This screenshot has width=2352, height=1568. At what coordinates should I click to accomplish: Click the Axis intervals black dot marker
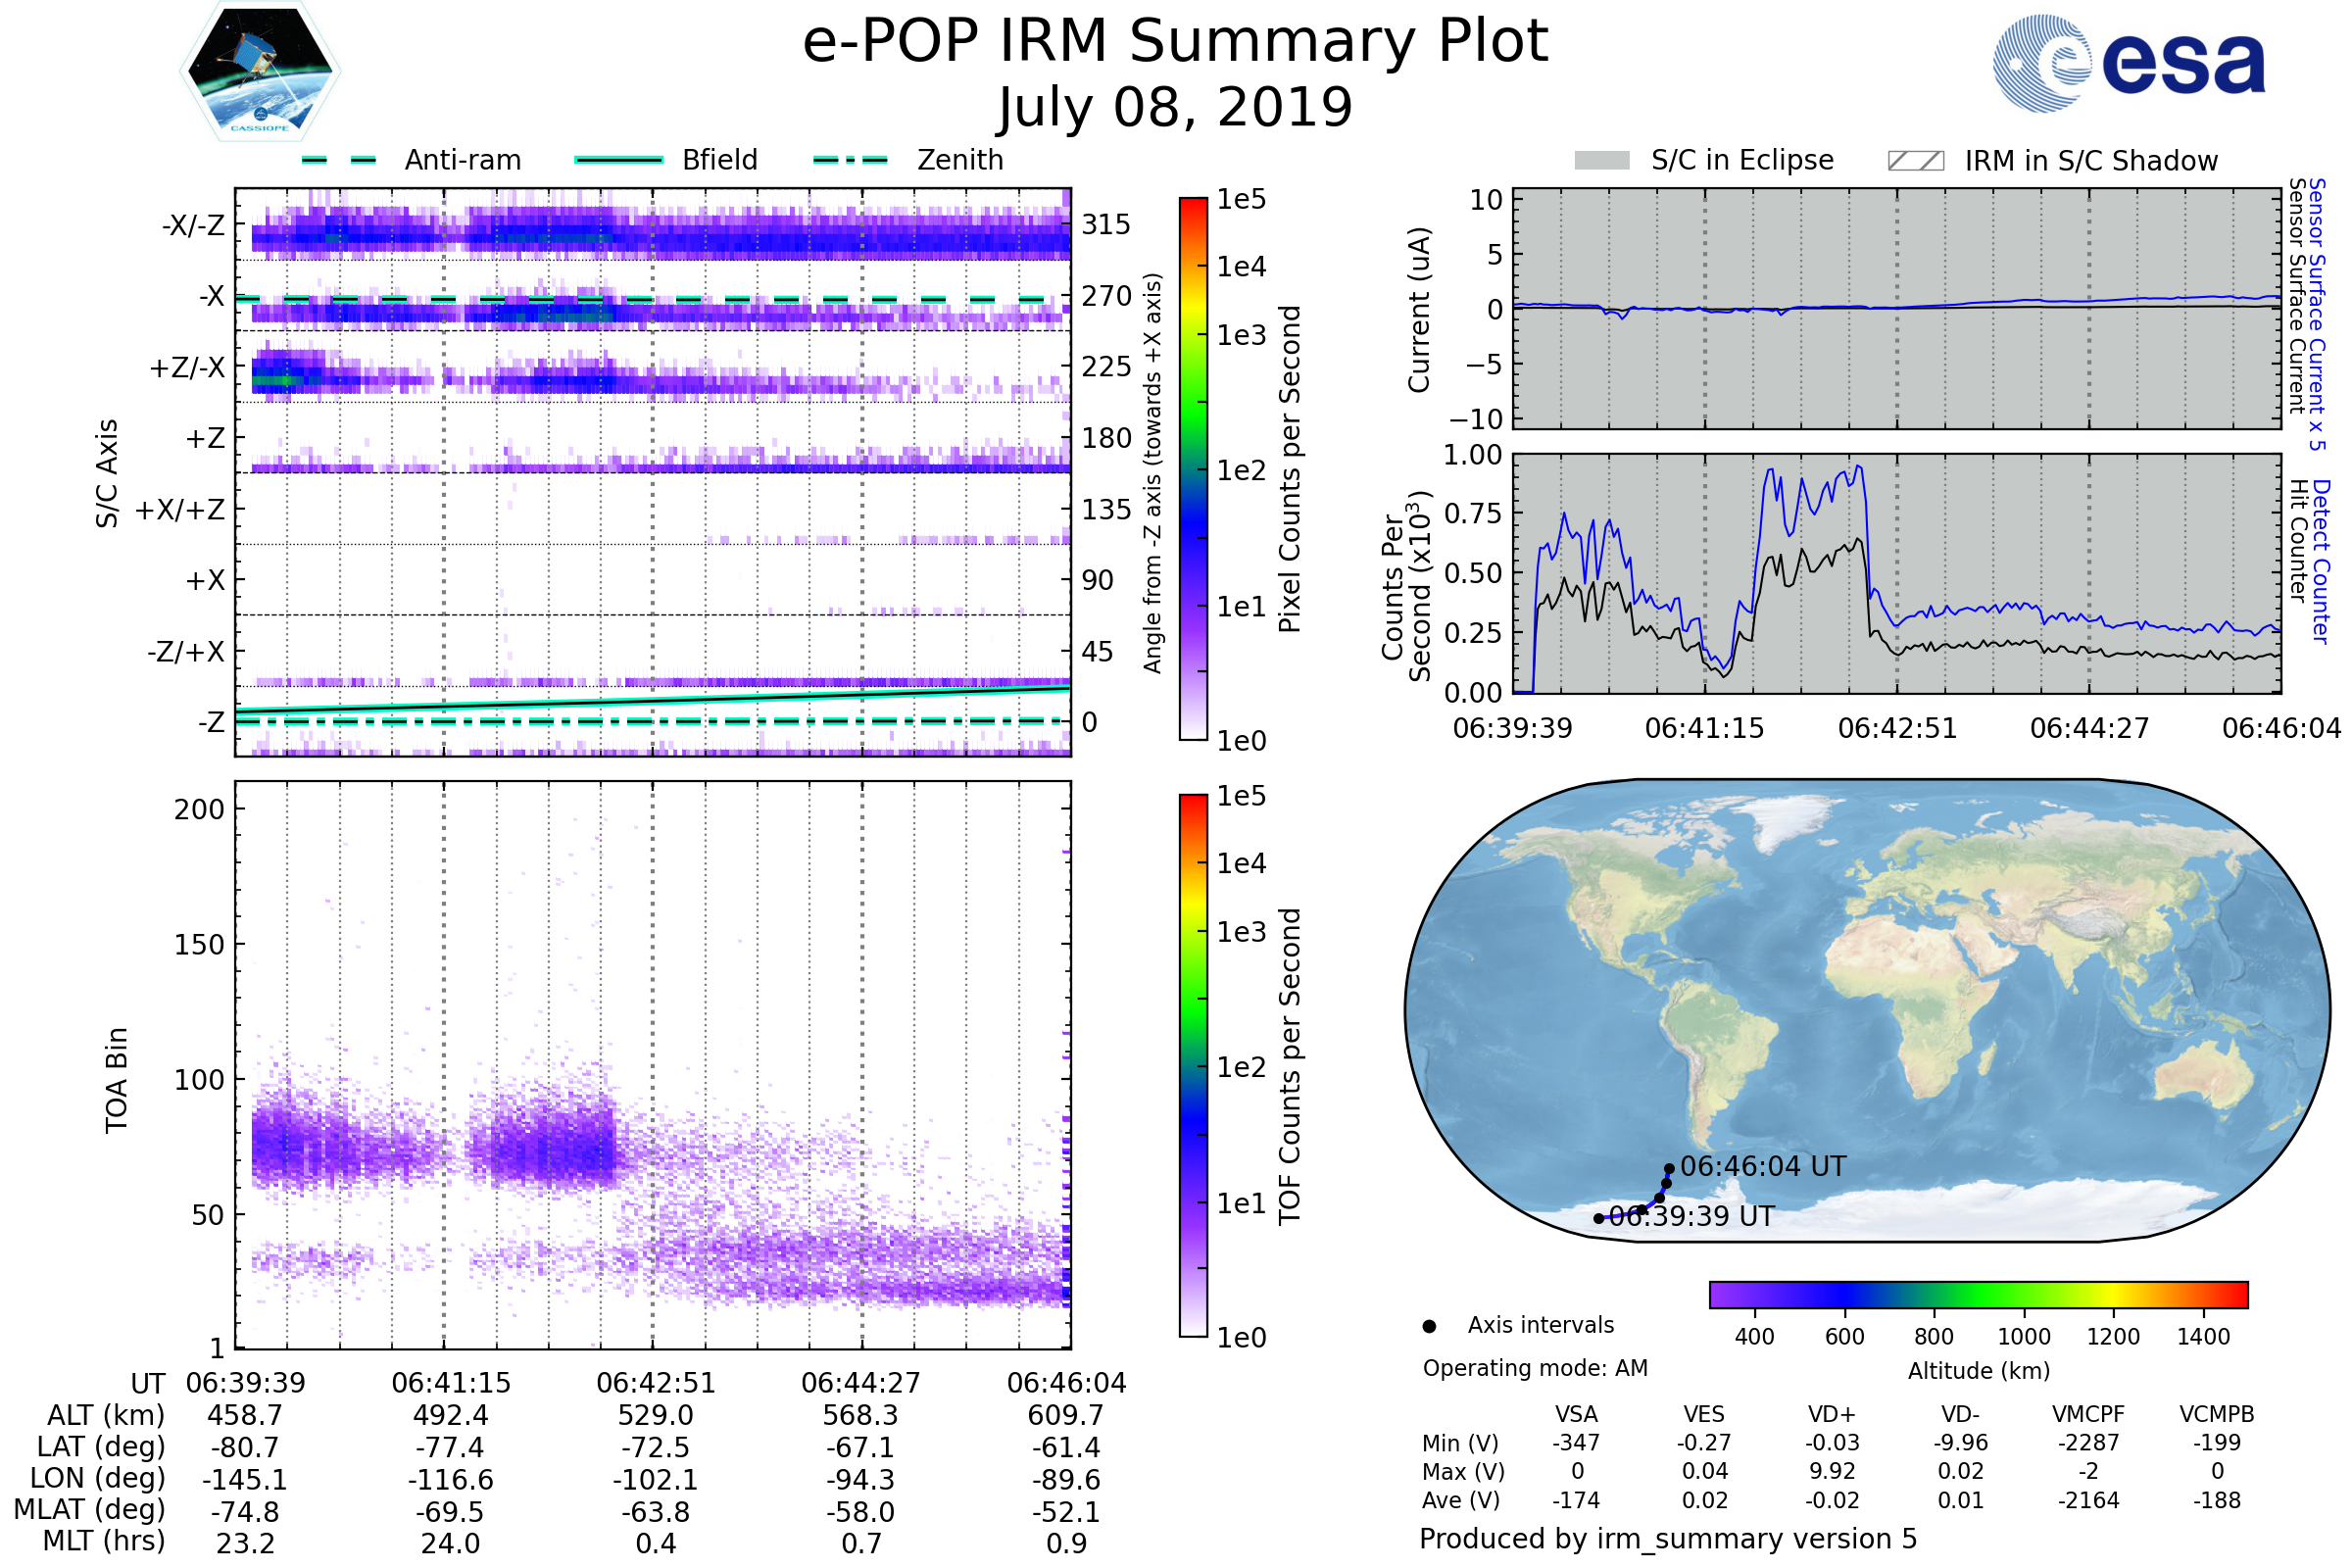pyautogui.click(x=1429, y=1326)
